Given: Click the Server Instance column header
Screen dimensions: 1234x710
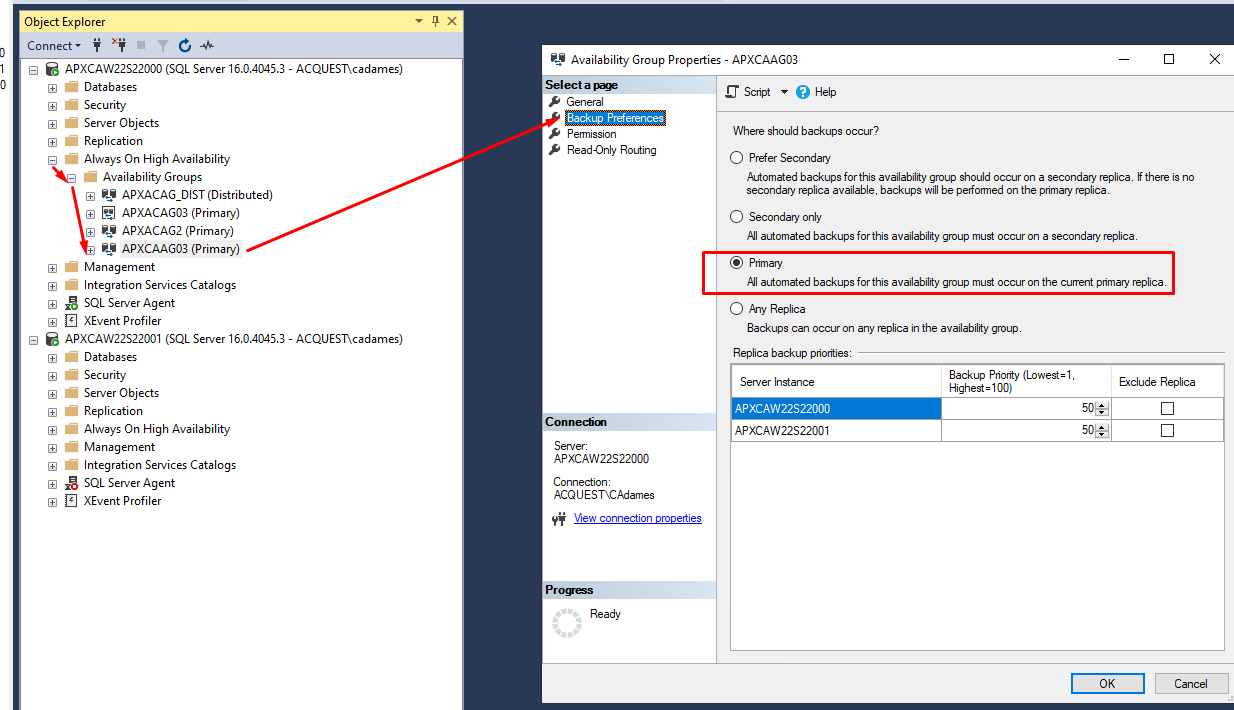Looking at the screenshot, I should click(836, 382).
